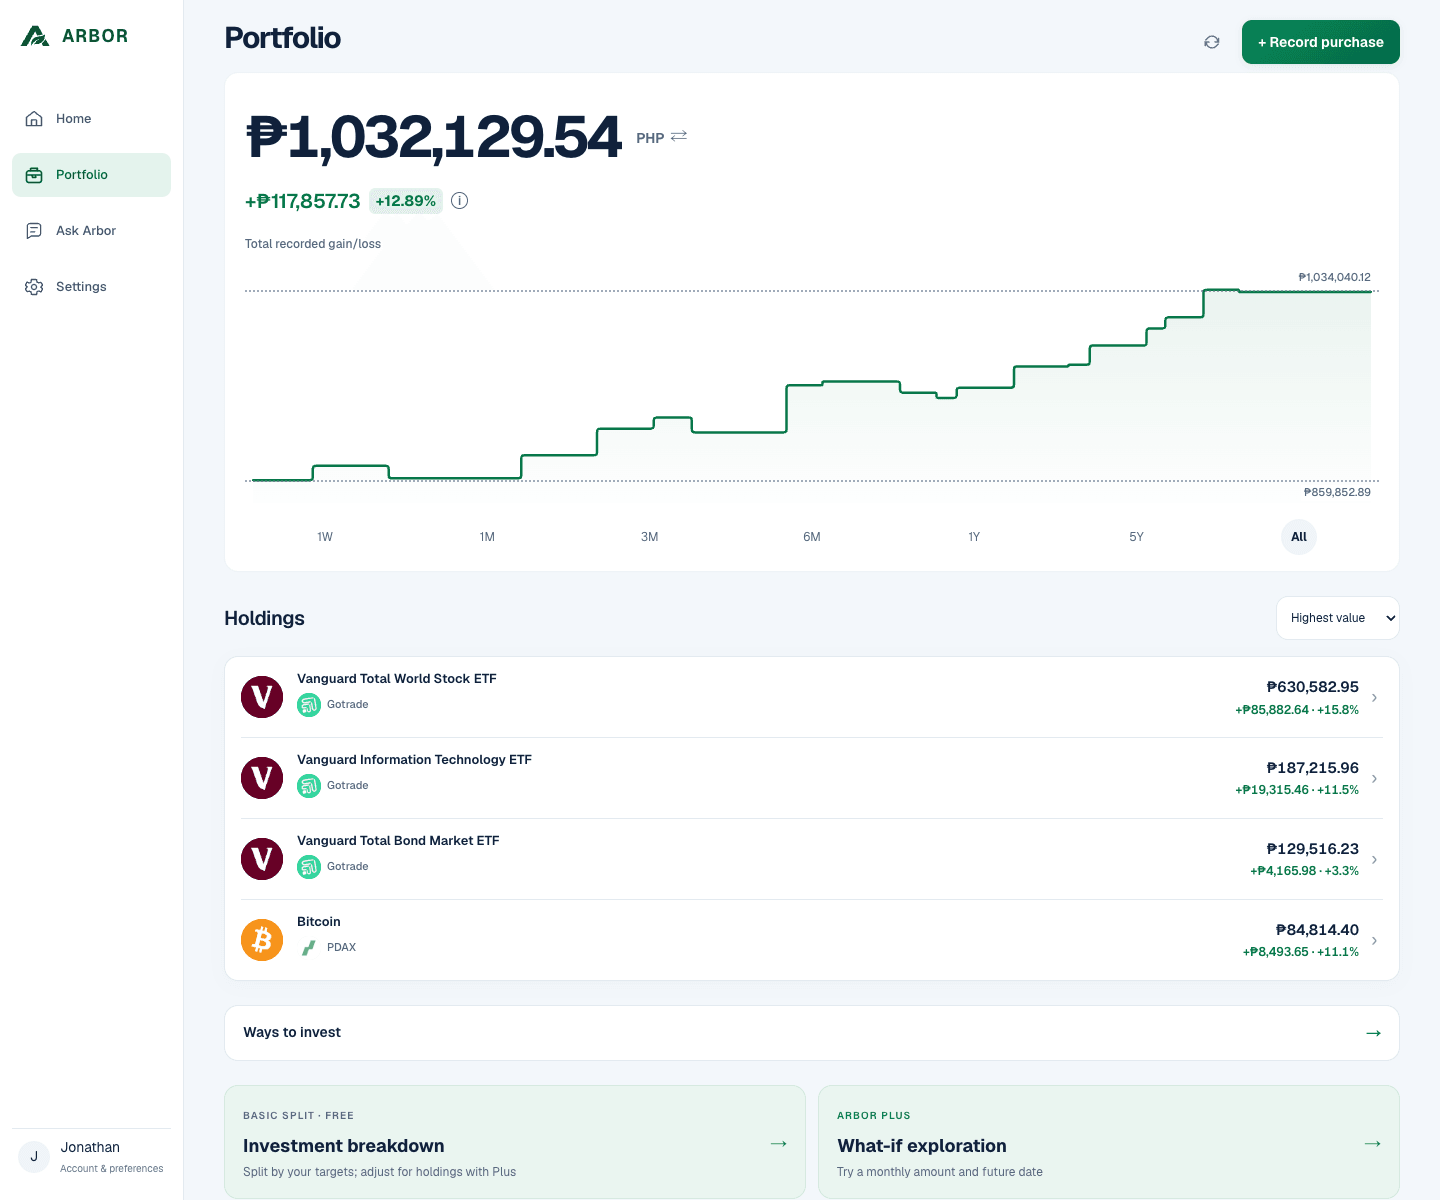Expand Vanguard Total Bond Market ETF chevron
Image resolution: width=1440 pixels, height=1200 pixels.
click(1375, 860)
